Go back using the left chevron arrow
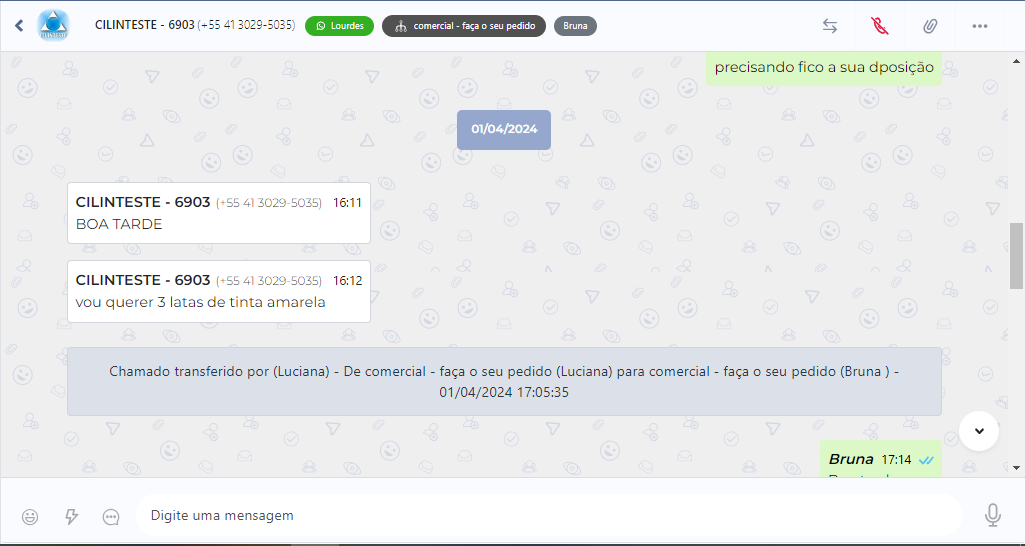Screen dimensions: 1025x546 (x=19, y=26)
